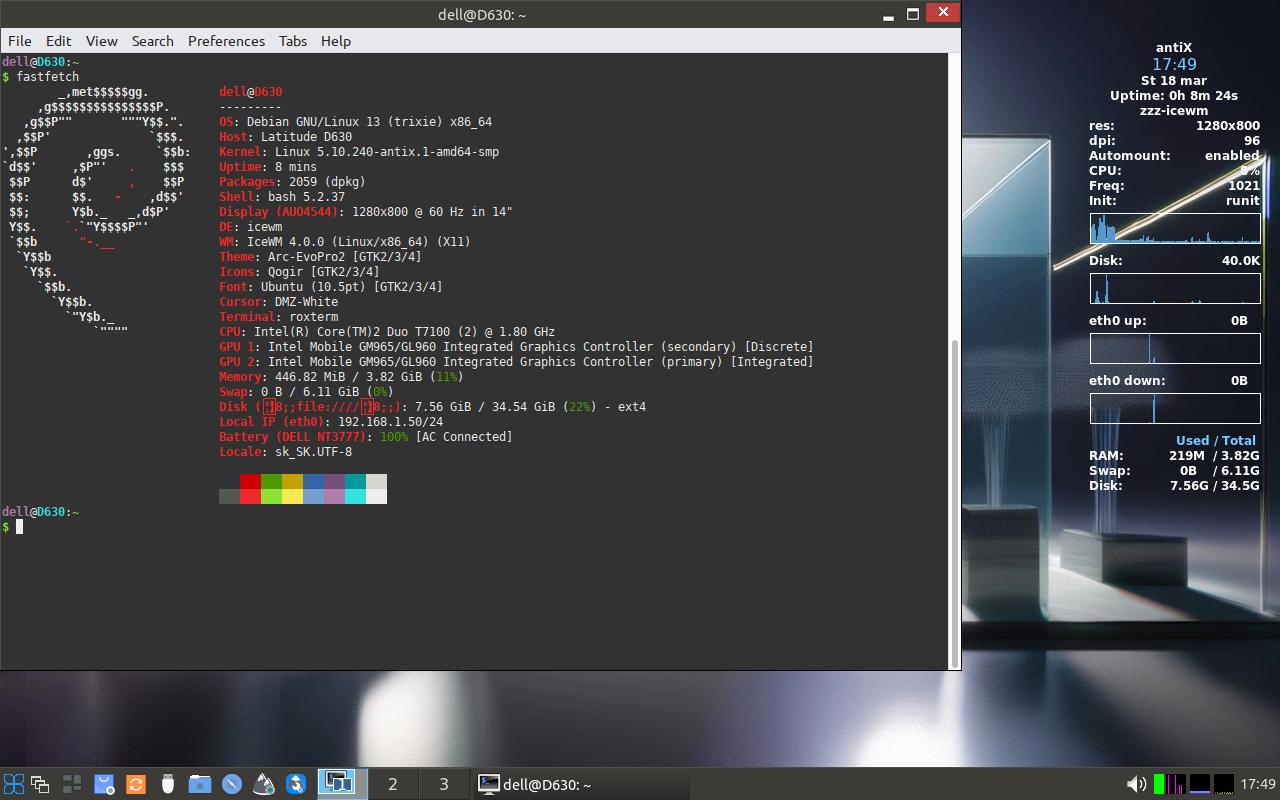Image resolution: width=1280 pixels, height=800 pixels.
Task: Click the CPU usage graph in conky
Action: click(1175, 229)
